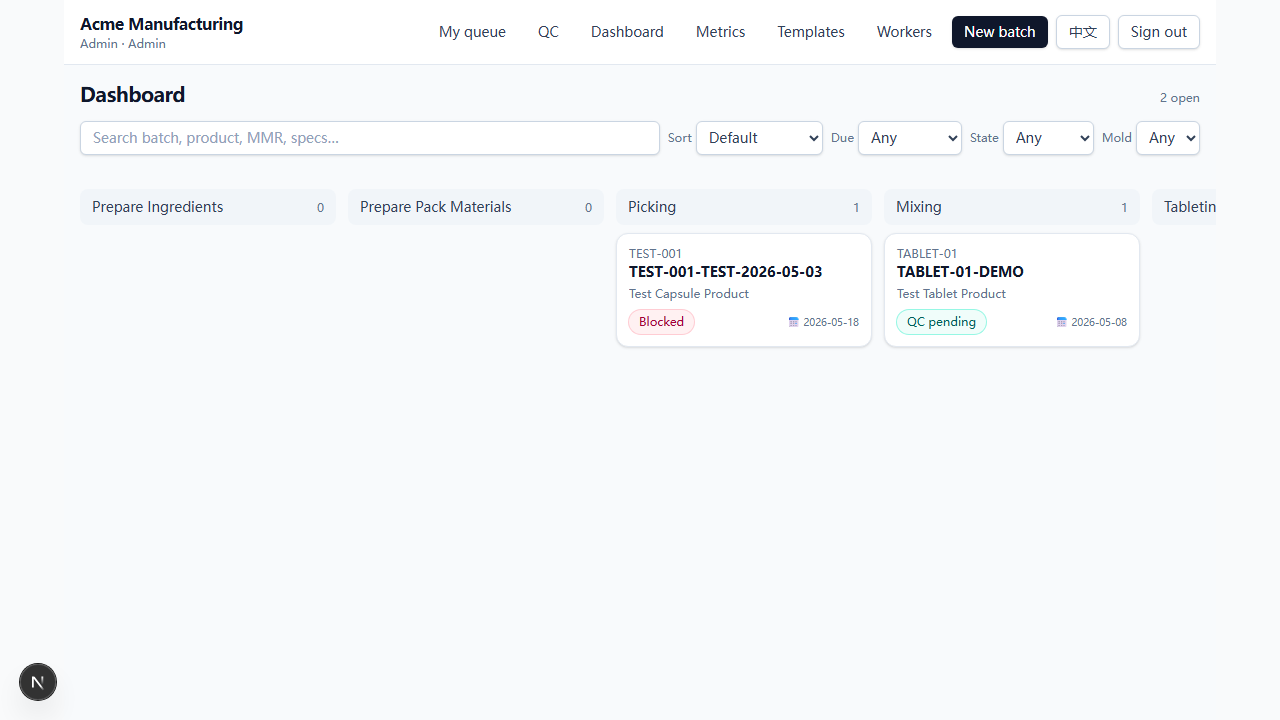Select the Mixing column header
The width and height of the screenshot is (1280, 720).
[1012, 207]
